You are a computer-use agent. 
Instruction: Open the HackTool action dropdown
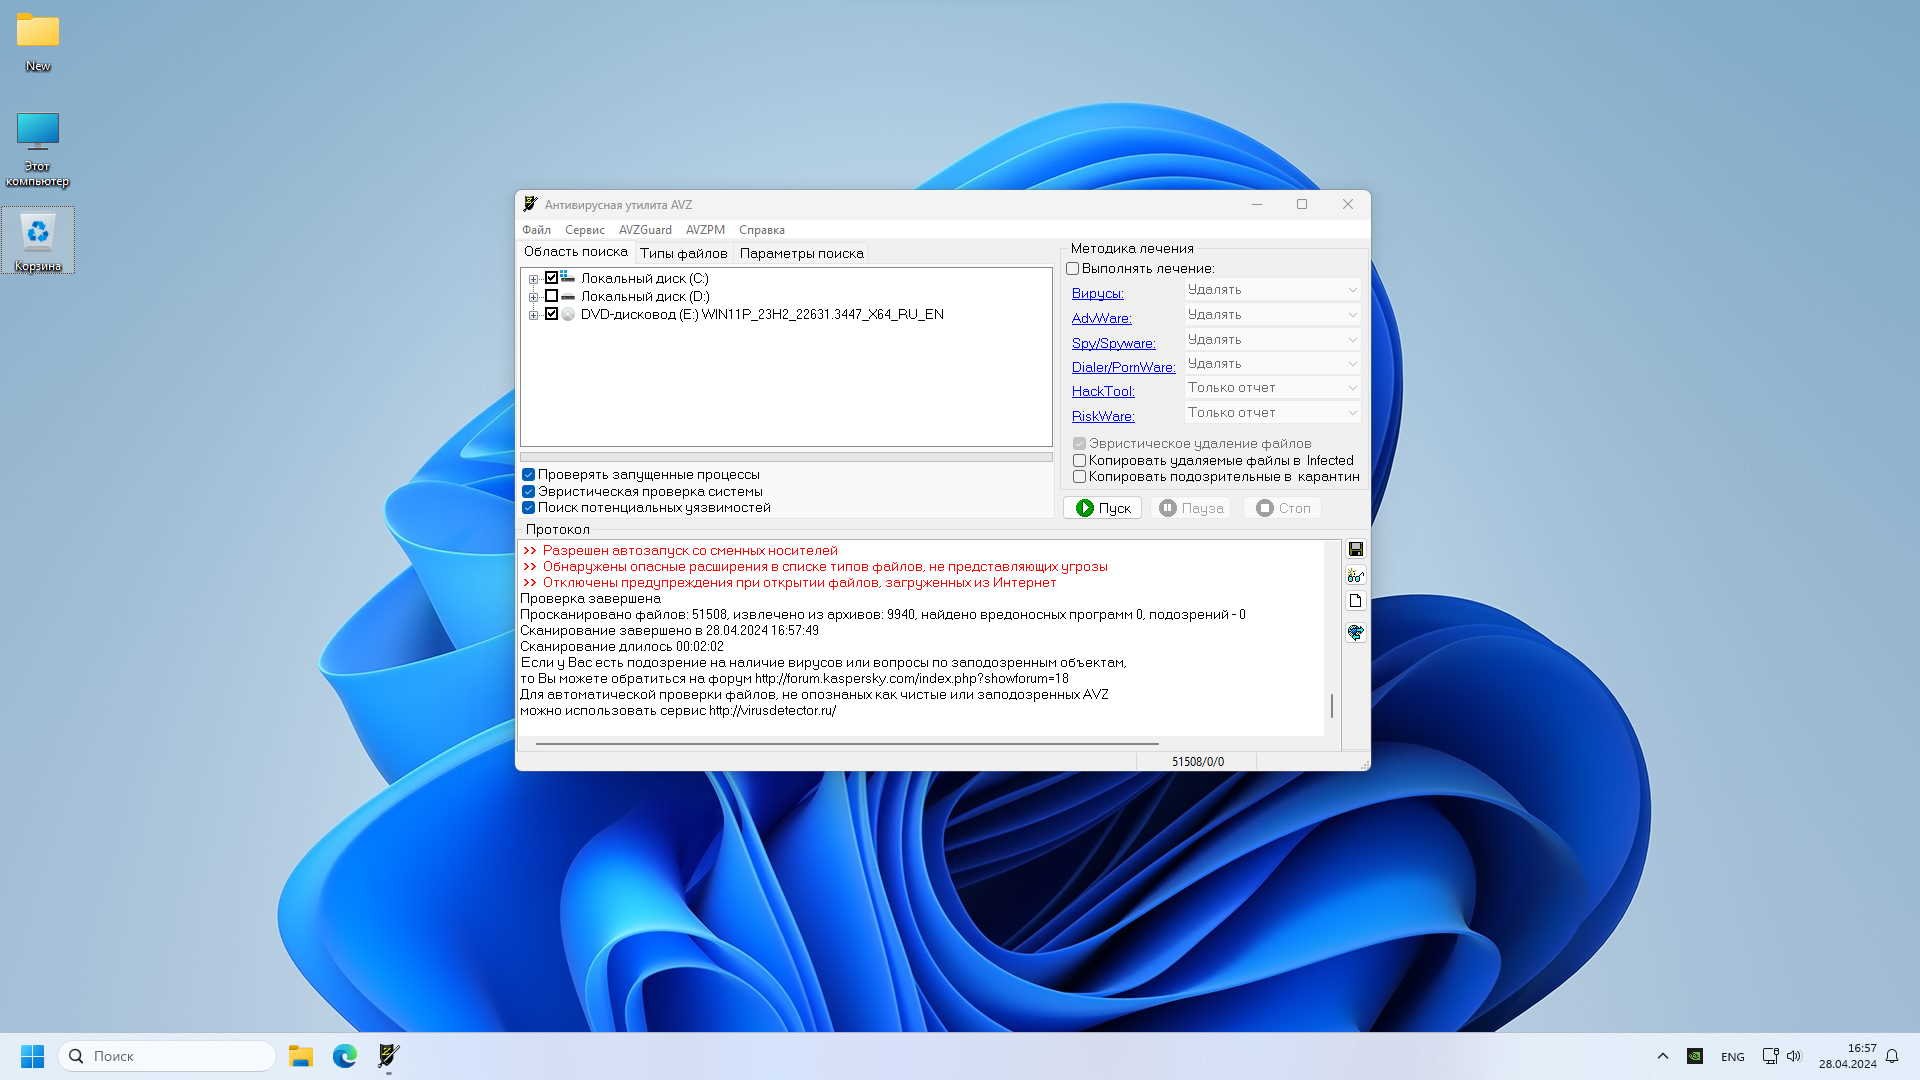tap(1271, 388)
